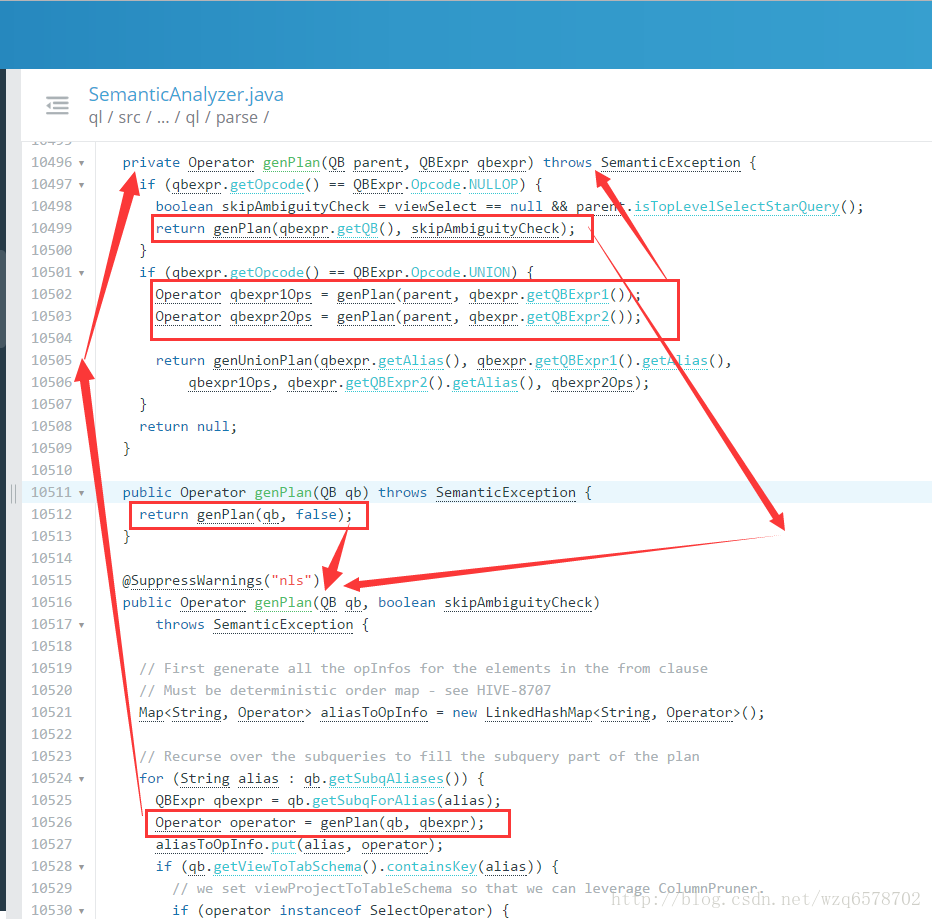Click genPlan definition on line 10496

pyautogui.click(x=291, y=163)
